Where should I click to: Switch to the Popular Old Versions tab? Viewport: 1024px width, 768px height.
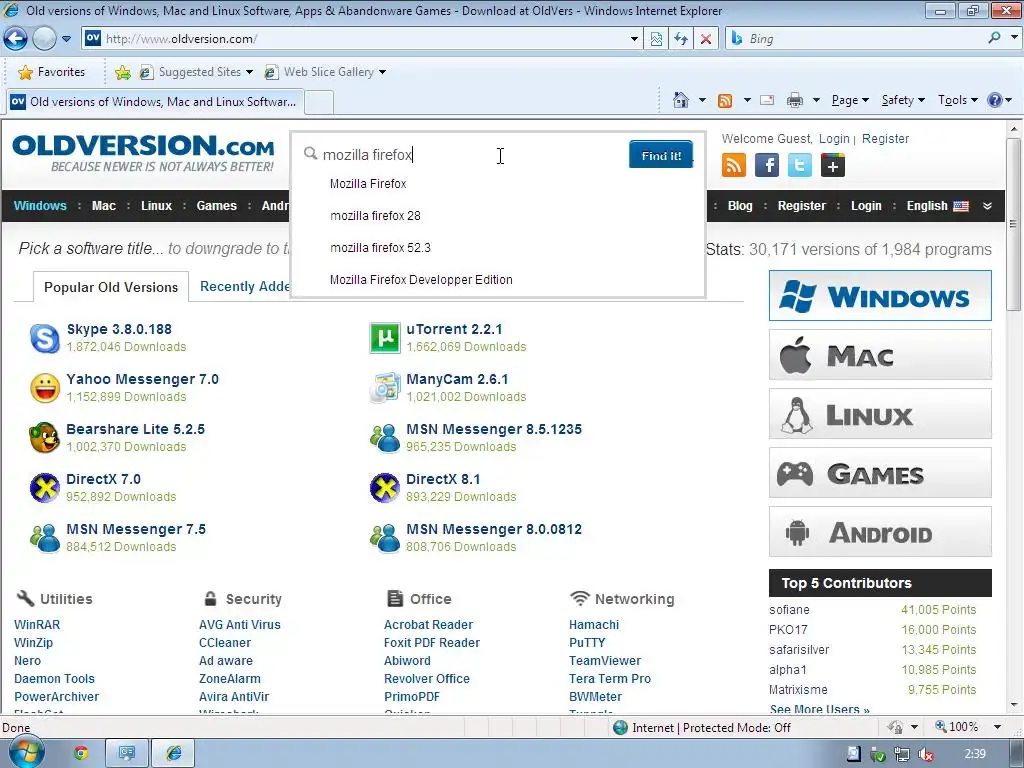pos(111,287)
